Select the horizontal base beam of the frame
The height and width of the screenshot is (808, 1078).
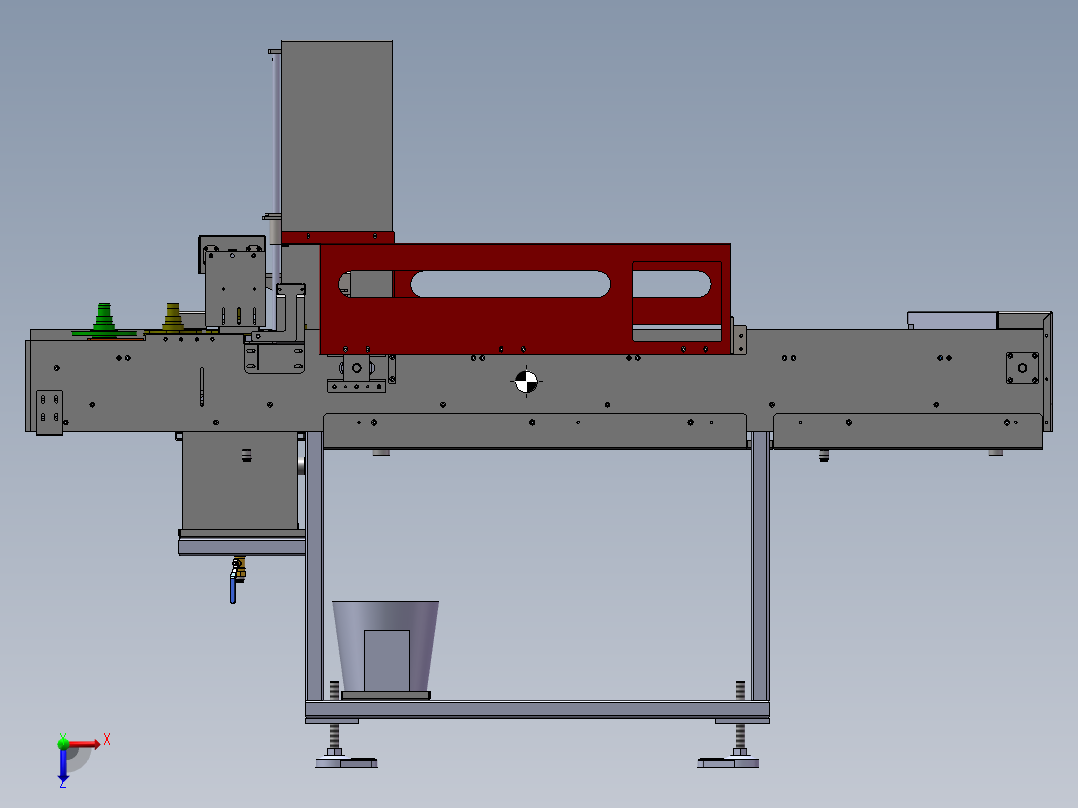tap(537, 709)
